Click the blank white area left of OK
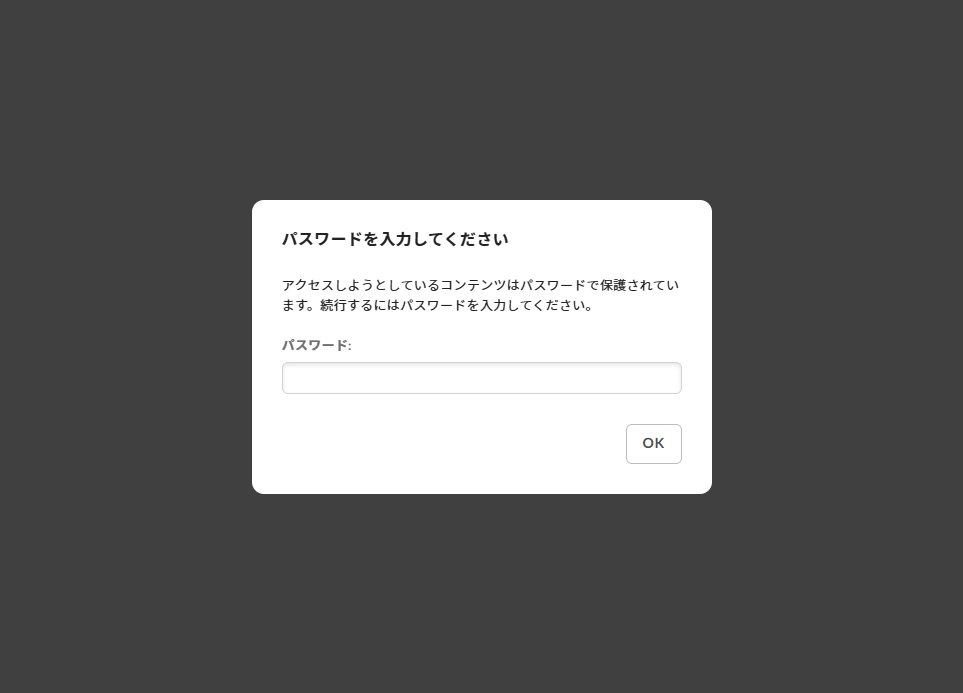The image size is (963, 693). [x=448, y=444]
